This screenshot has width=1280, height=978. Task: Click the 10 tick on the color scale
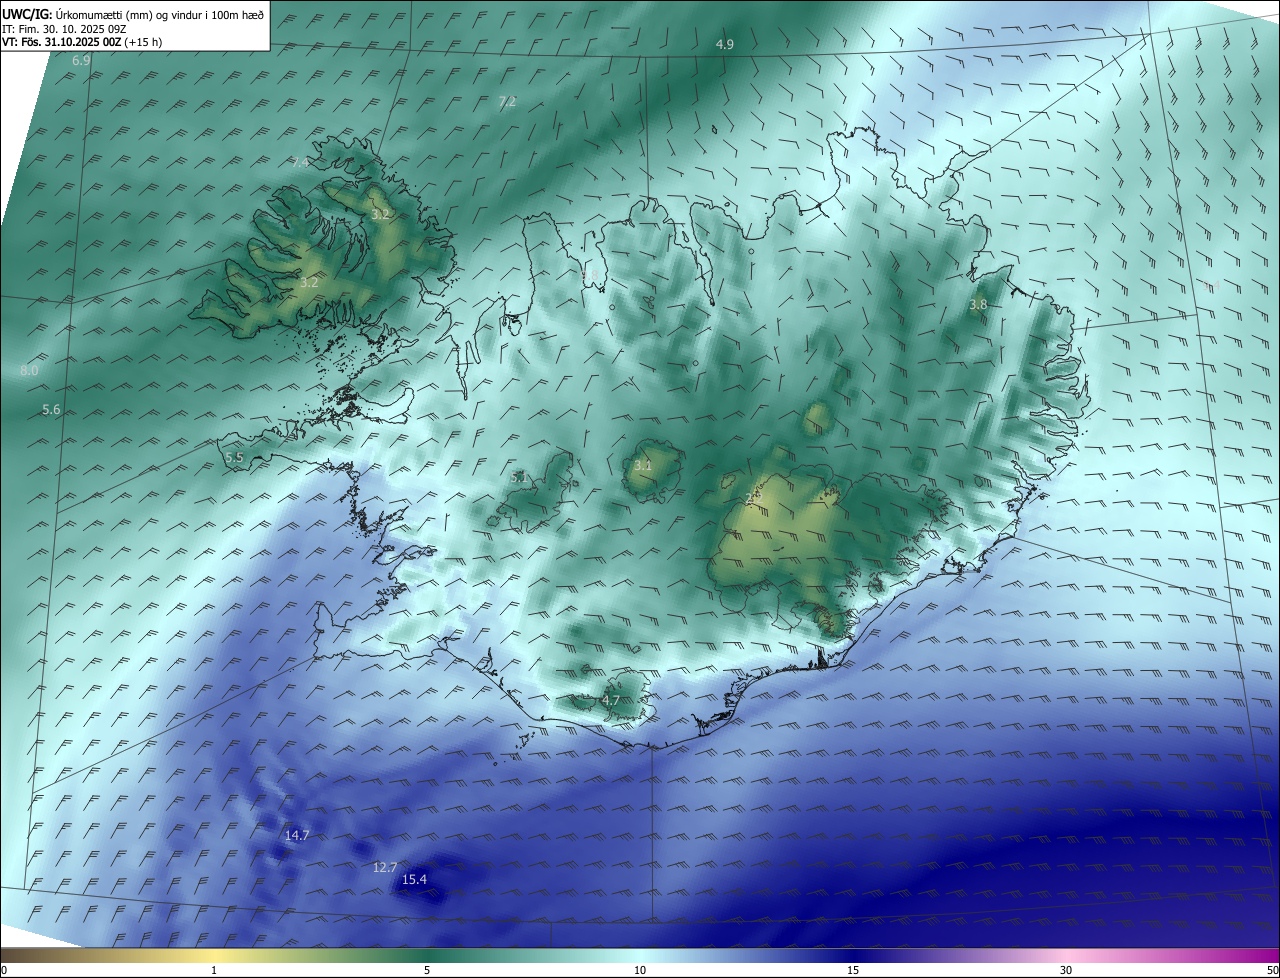pyautogui.click(x=640, y=971)
